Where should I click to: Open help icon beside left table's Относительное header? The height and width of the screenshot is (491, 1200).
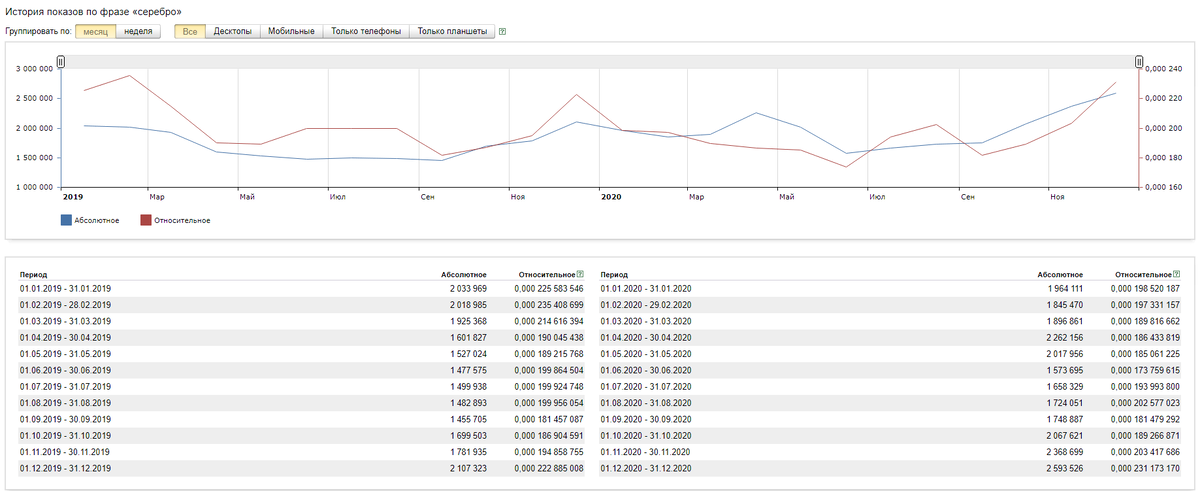[580, 273]
